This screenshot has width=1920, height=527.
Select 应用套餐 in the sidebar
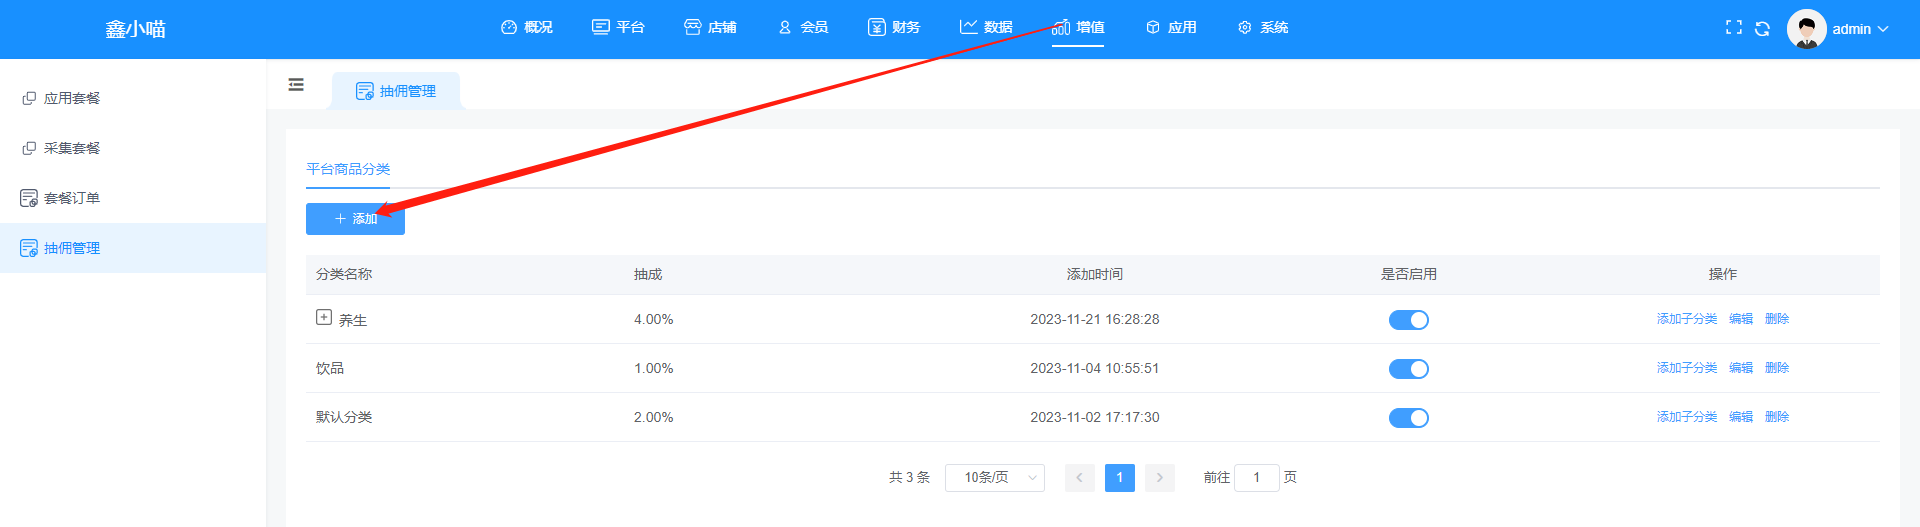(x=133, y=98)
